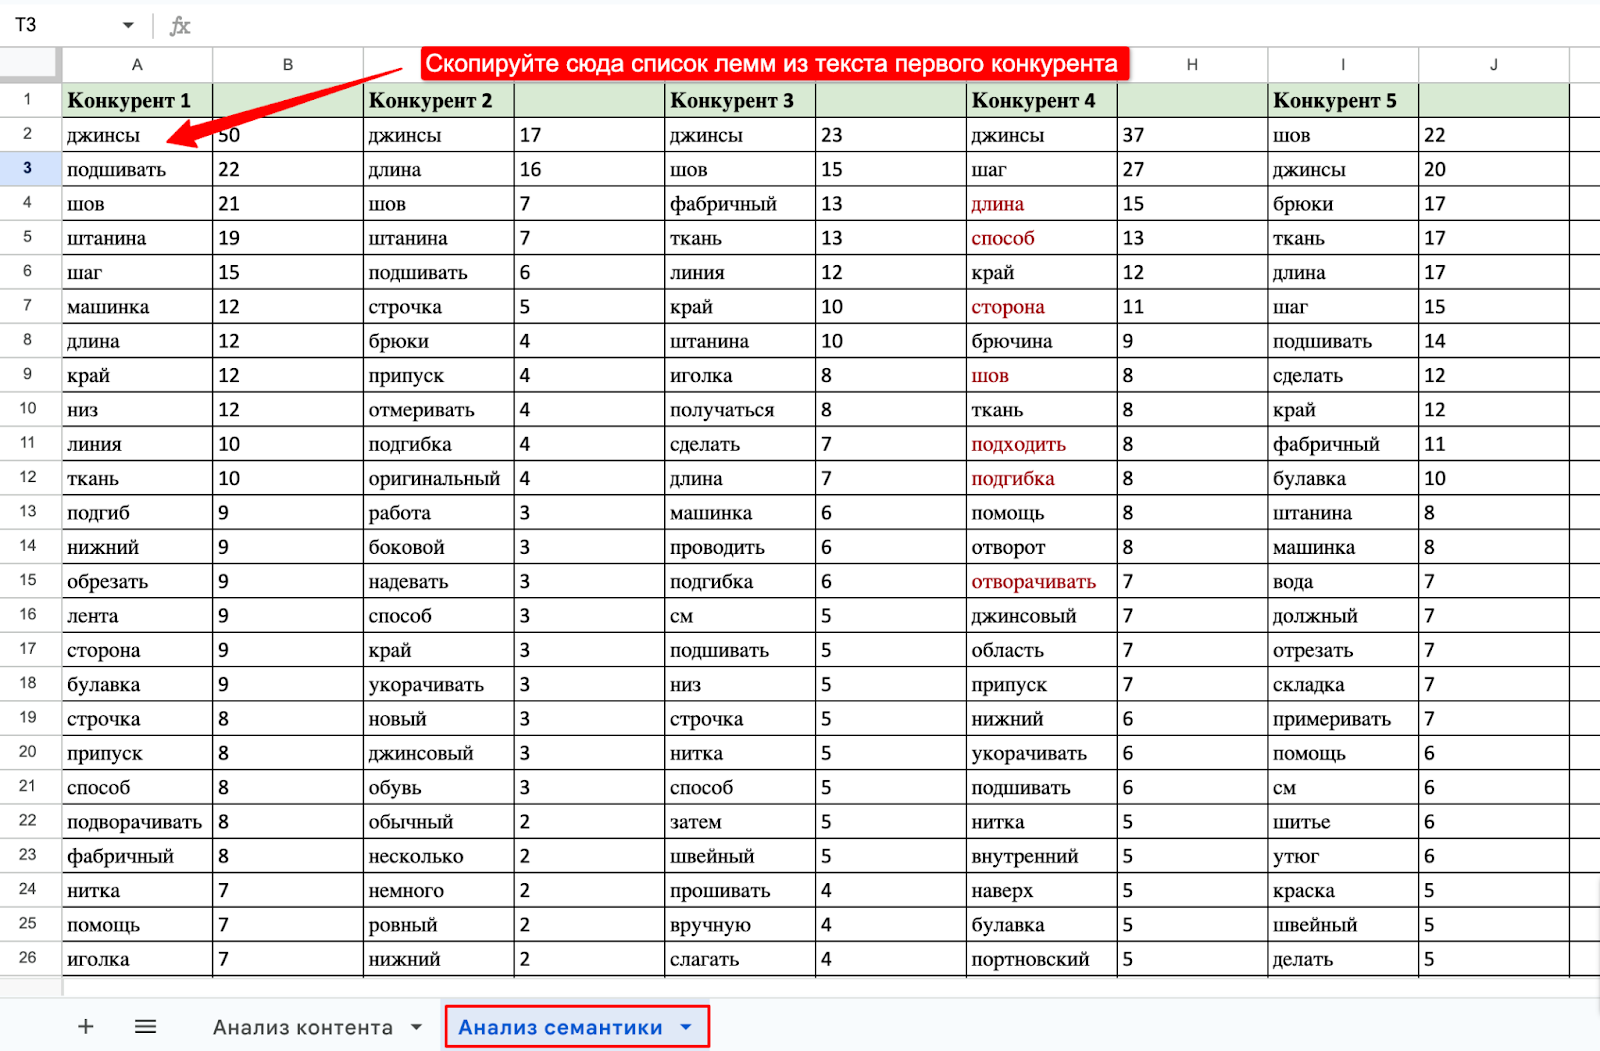Select the внутренний cell
Viewport: 1600px width, 1051px height.
(x=1042, y=855)
